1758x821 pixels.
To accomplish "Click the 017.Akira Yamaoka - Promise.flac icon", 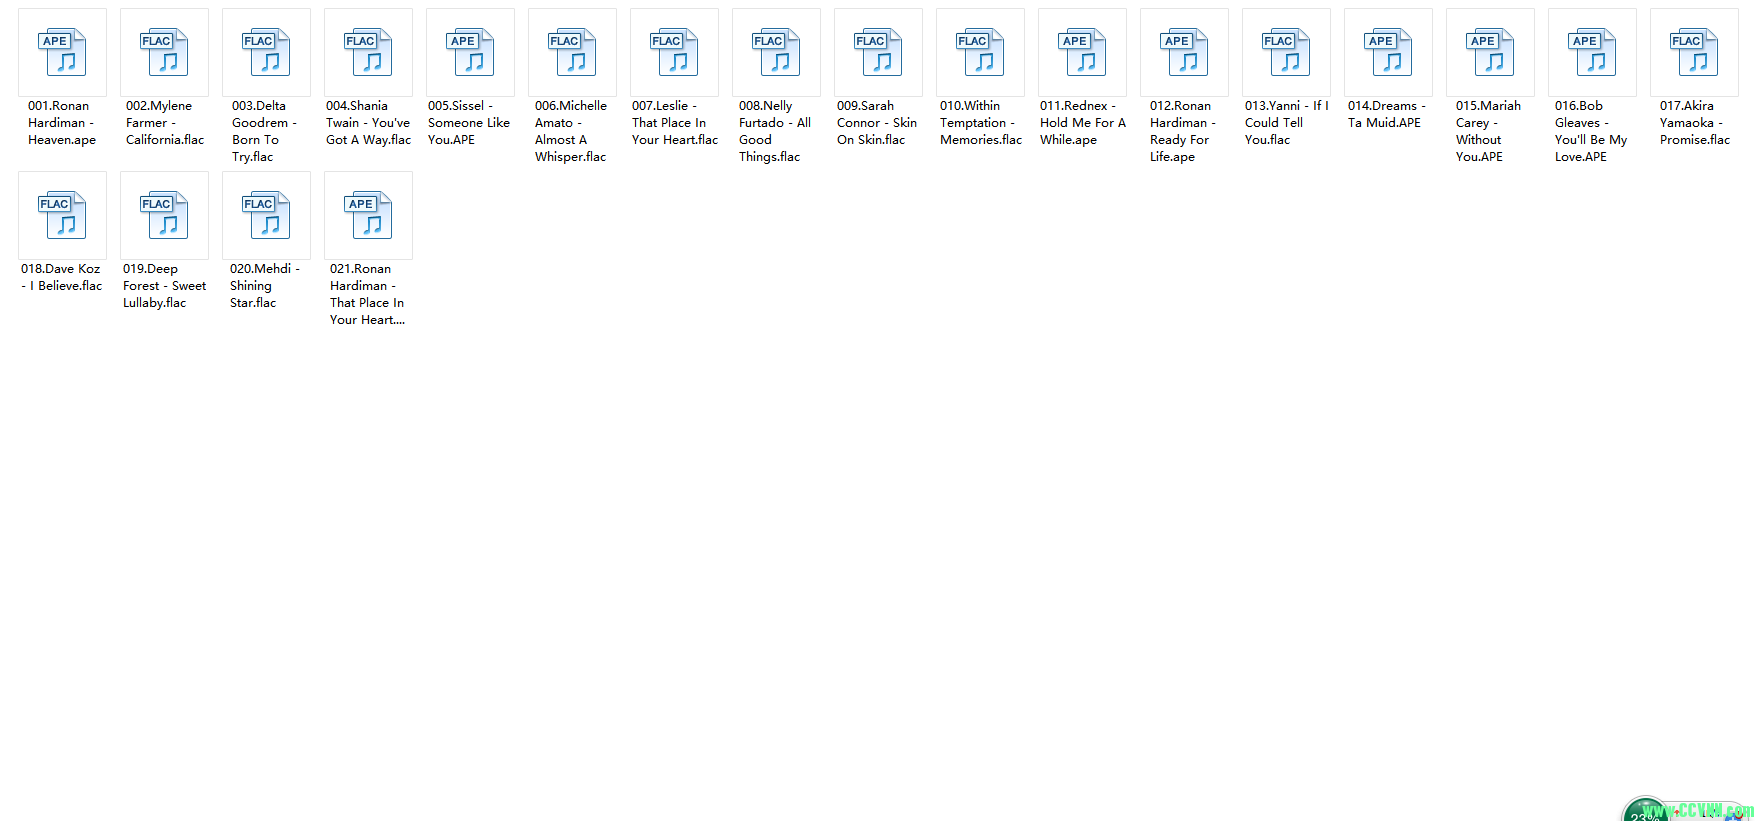I will pyautogui.click(x=1694, y=52).
